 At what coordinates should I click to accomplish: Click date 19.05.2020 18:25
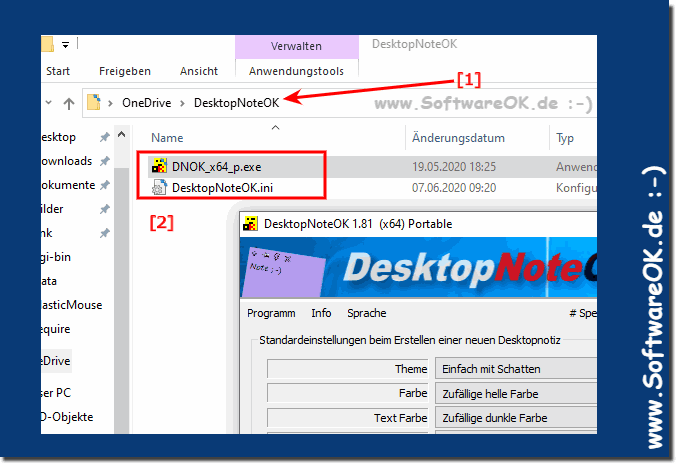(x=454, y=167)
